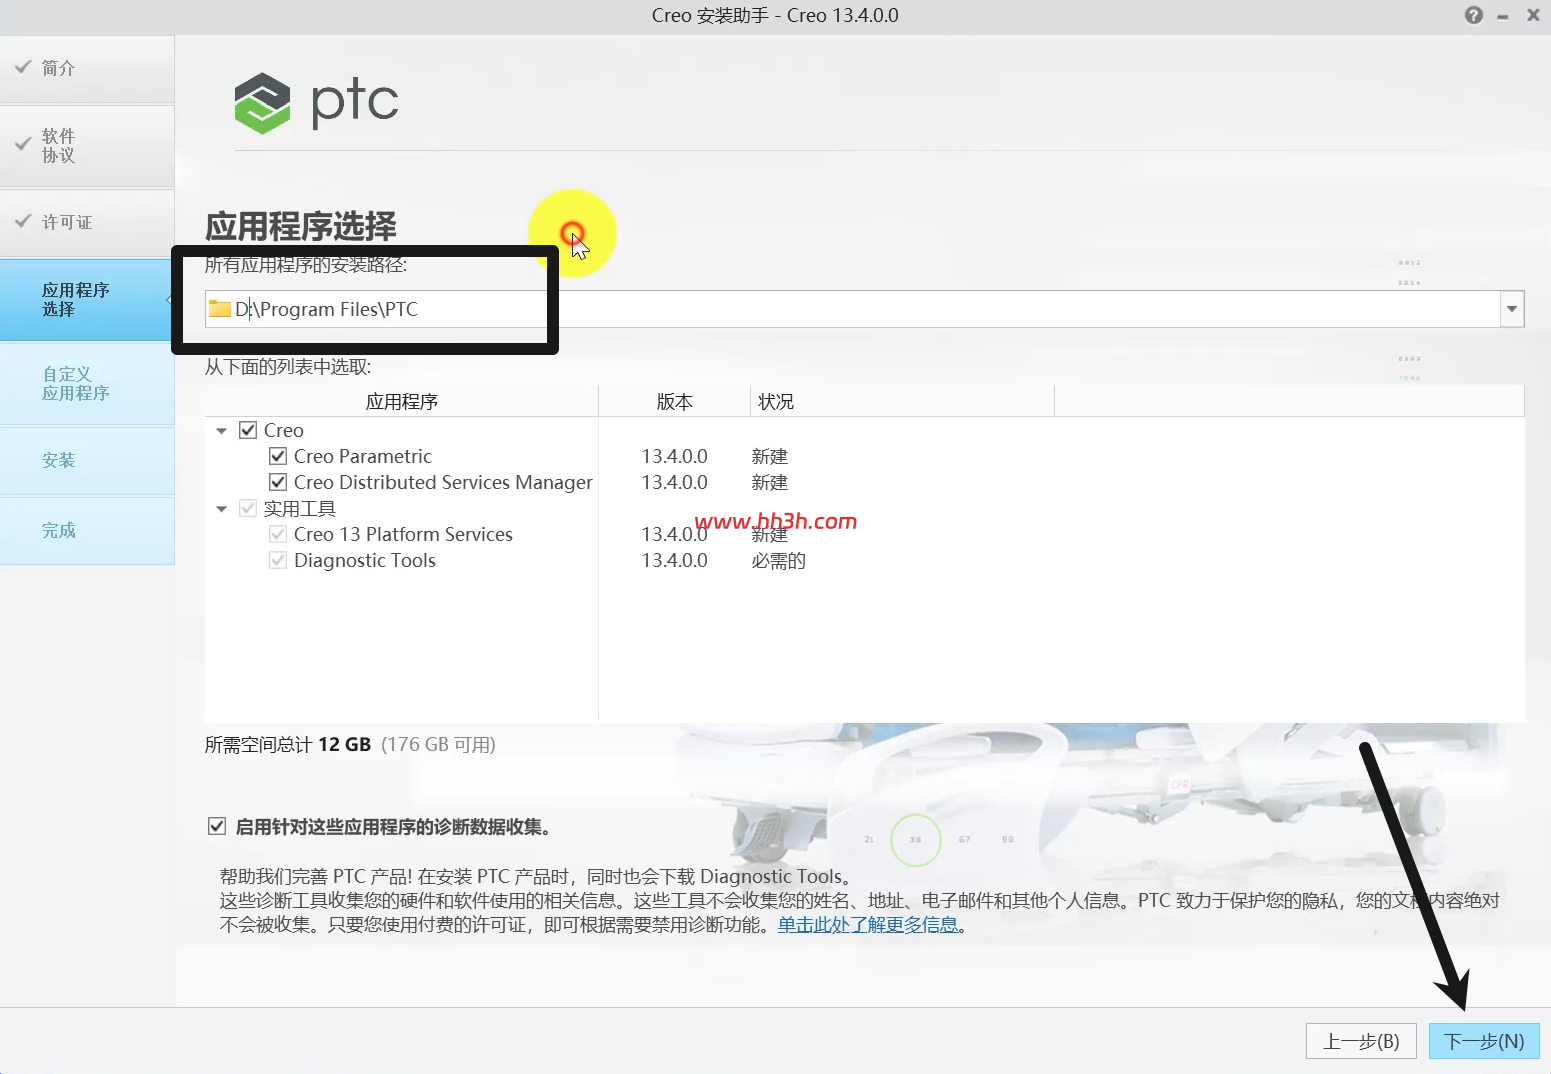Select the Creo 13 Platform Services label
Image resolution: width=1551 pixels, height=1074 pixels.
pyautogui.click(x=403, y=534)
